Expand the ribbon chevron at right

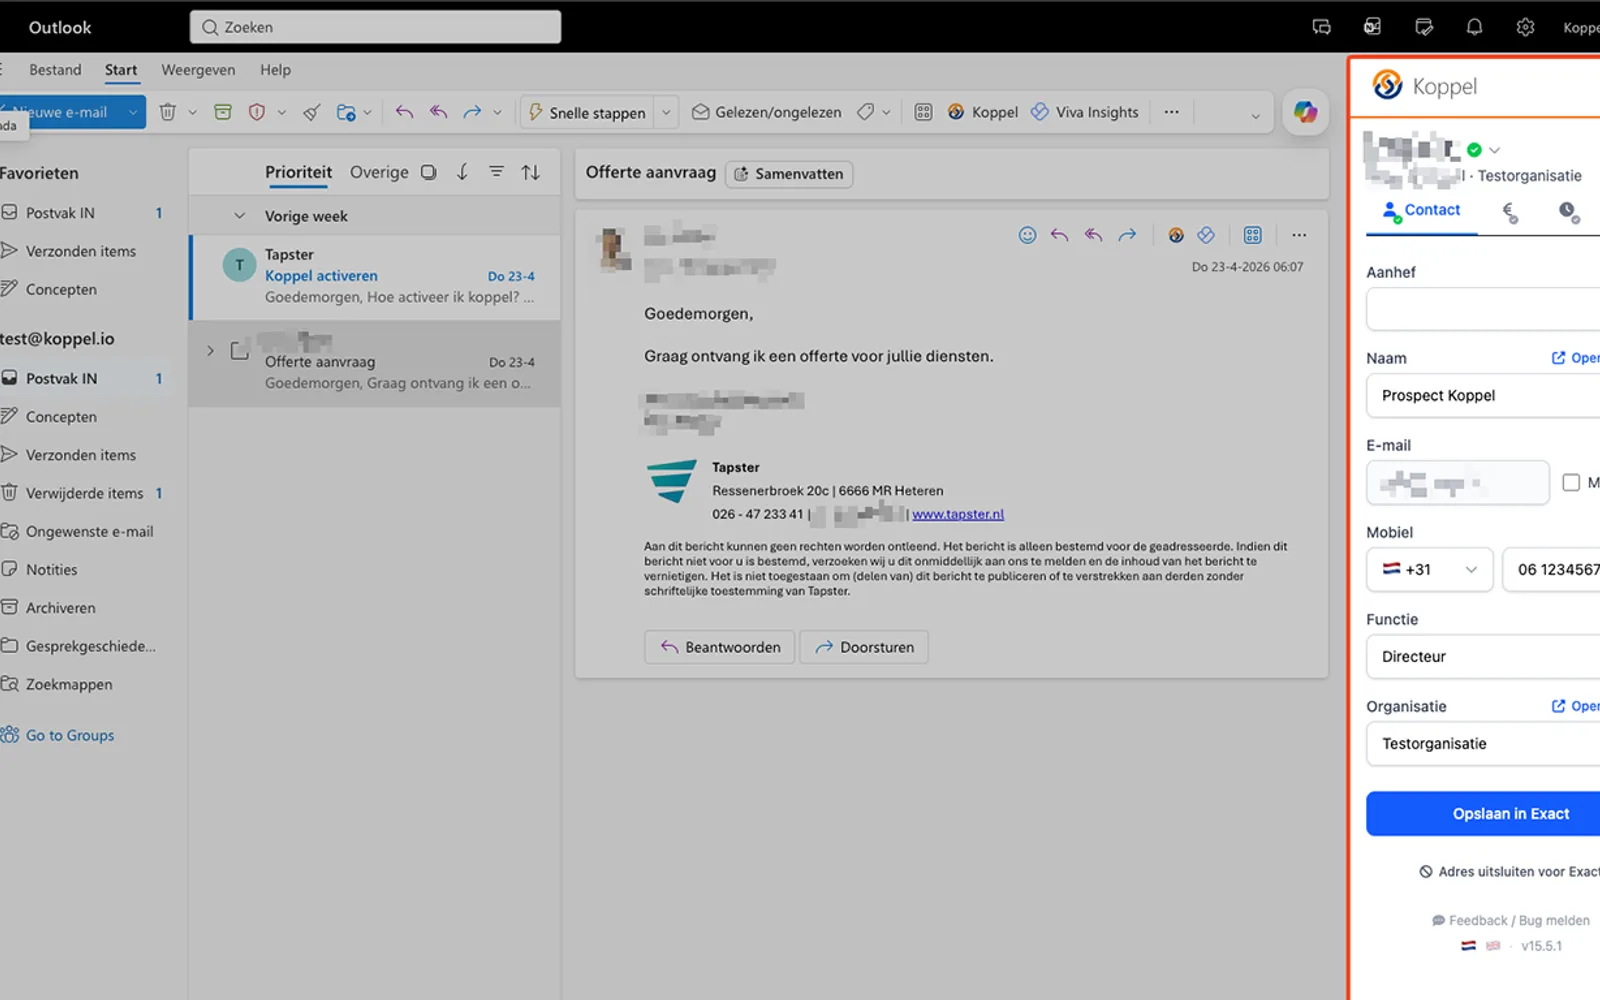(1255, 116)
